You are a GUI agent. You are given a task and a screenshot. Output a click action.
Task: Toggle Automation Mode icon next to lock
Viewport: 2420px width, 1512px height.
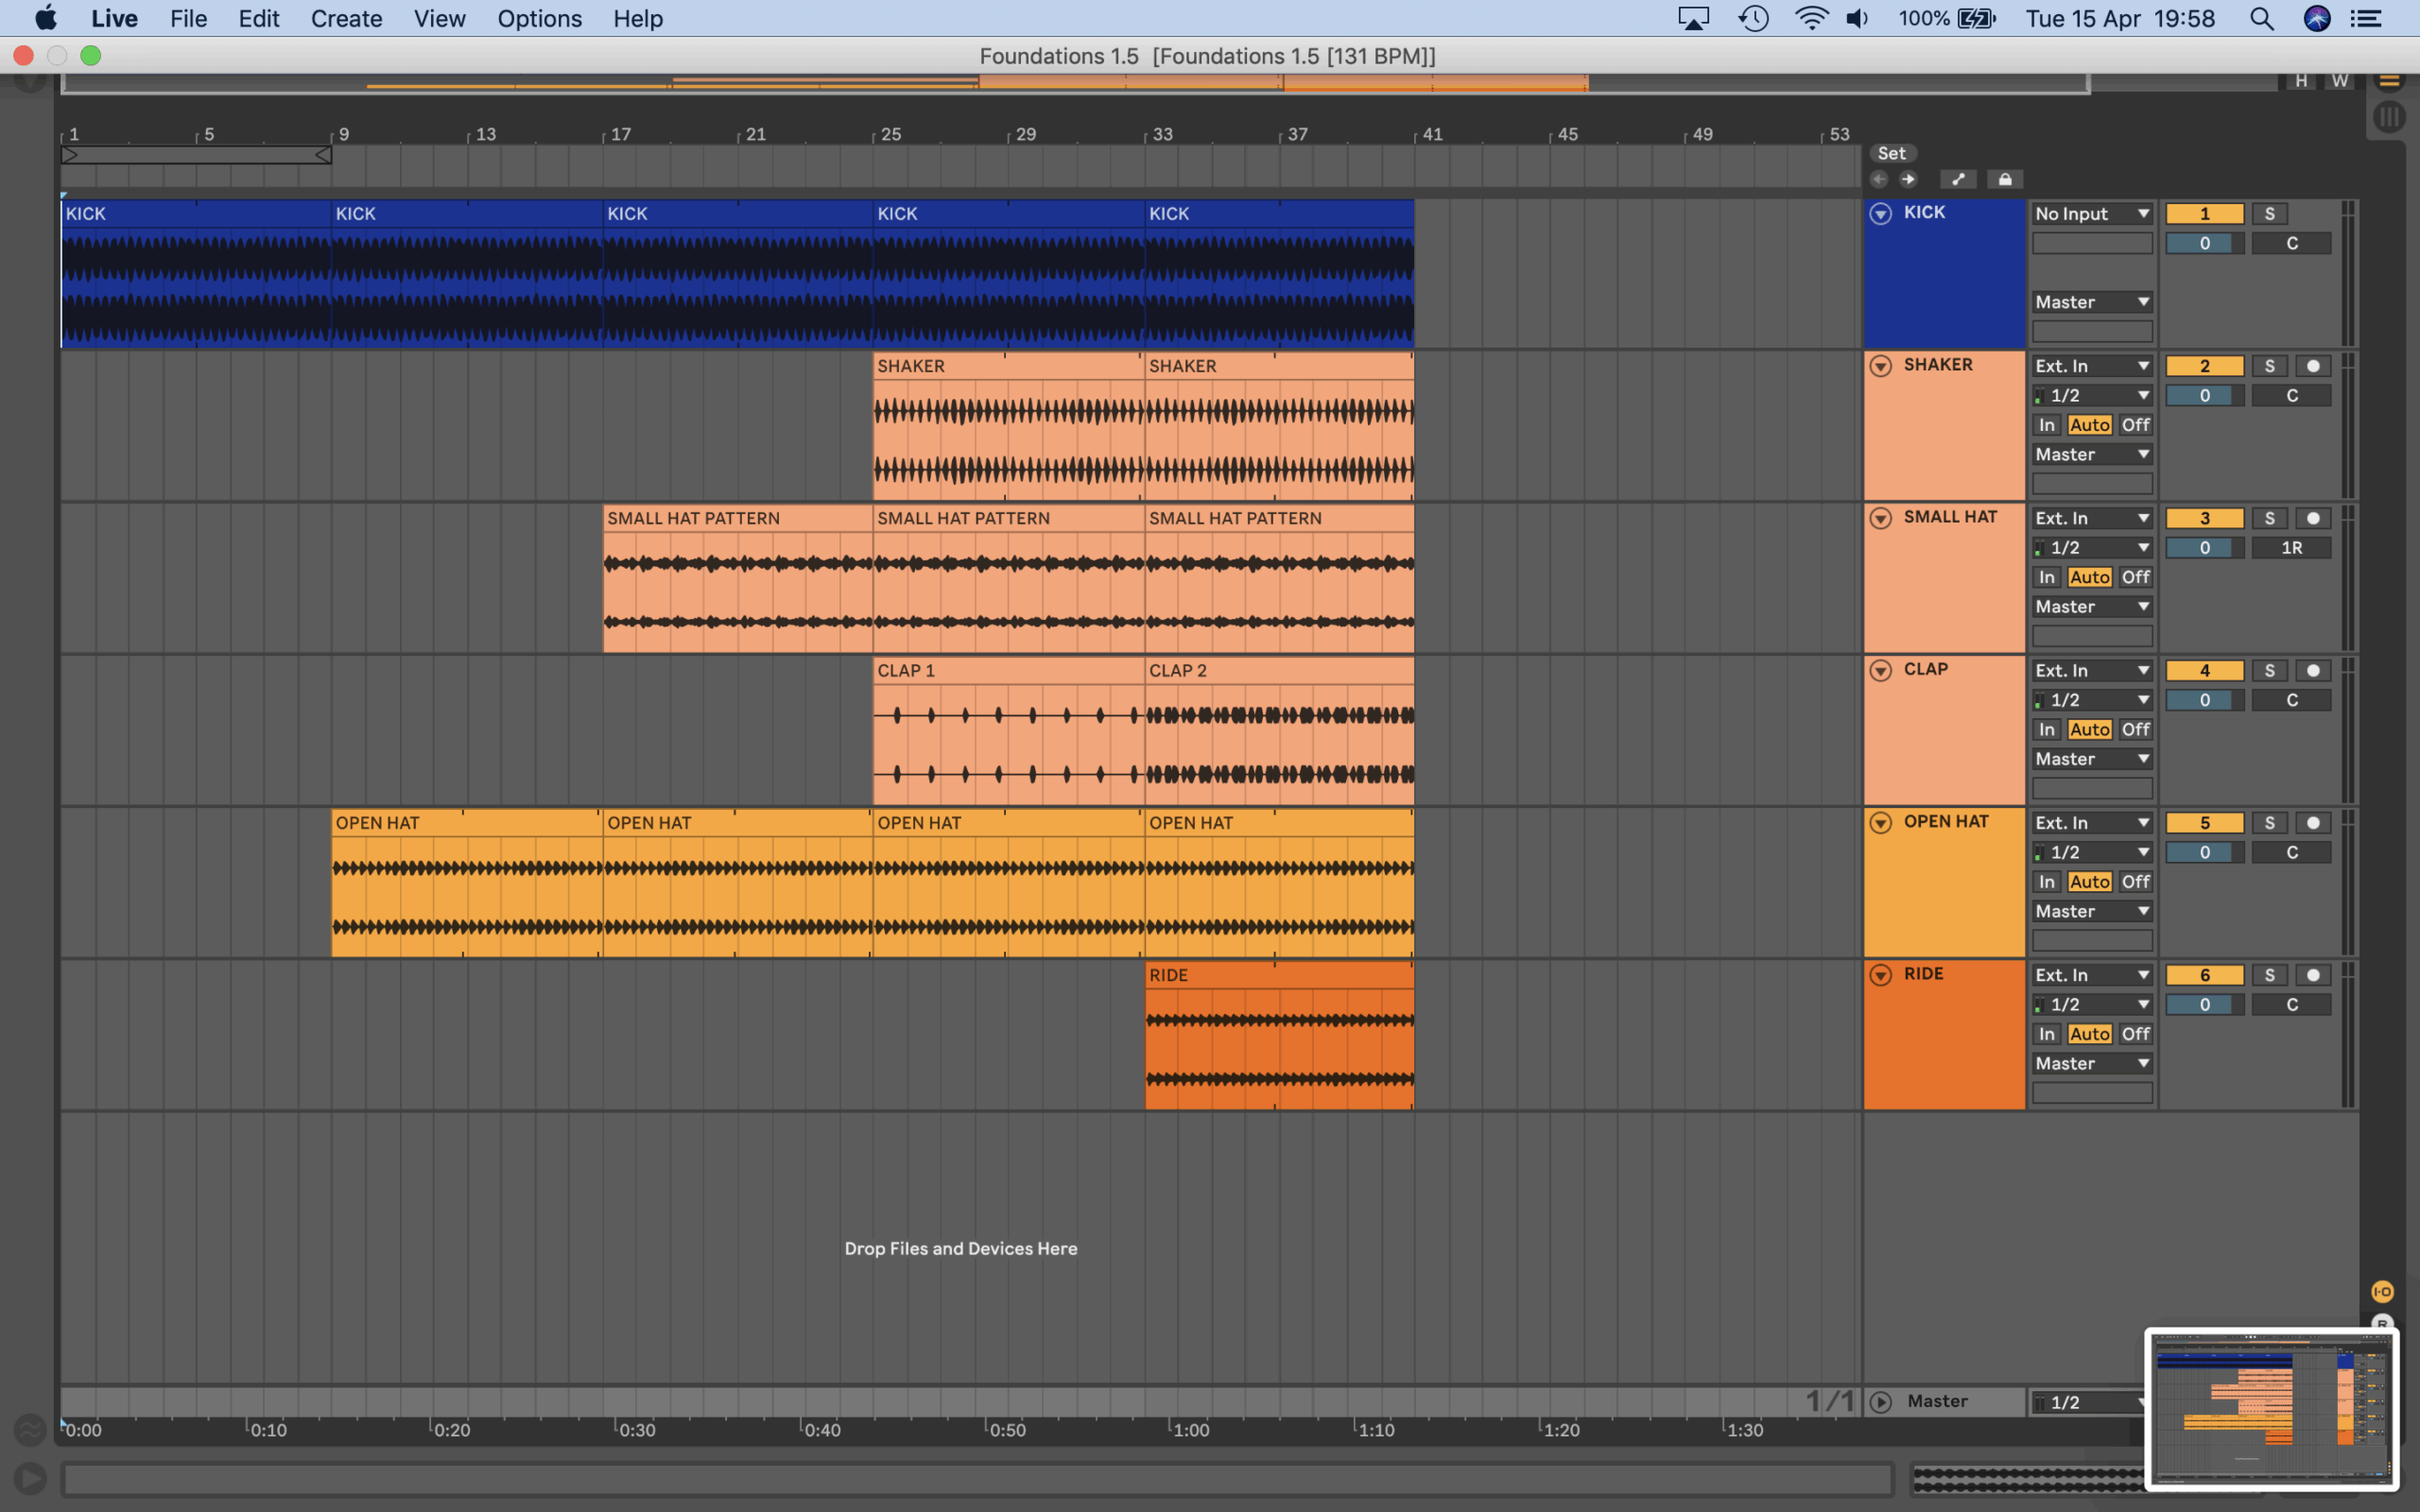1957,179
